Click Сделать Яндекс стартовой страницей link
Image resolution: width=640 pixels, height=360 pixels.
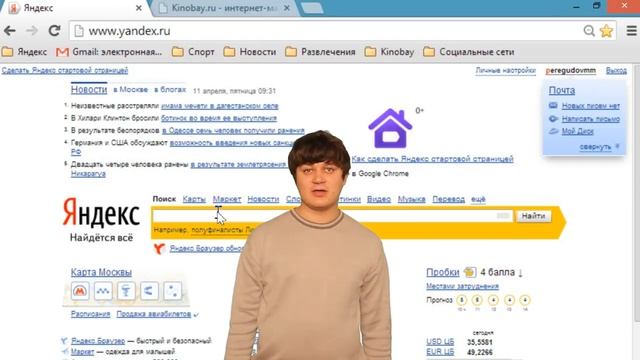[64, 70]
